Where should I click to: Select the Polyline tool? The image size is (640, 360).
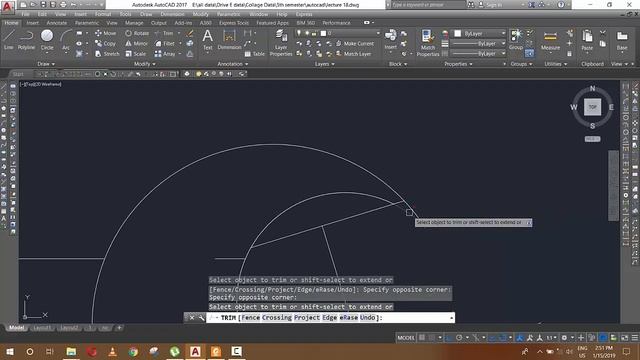click(x=26, y=40)
